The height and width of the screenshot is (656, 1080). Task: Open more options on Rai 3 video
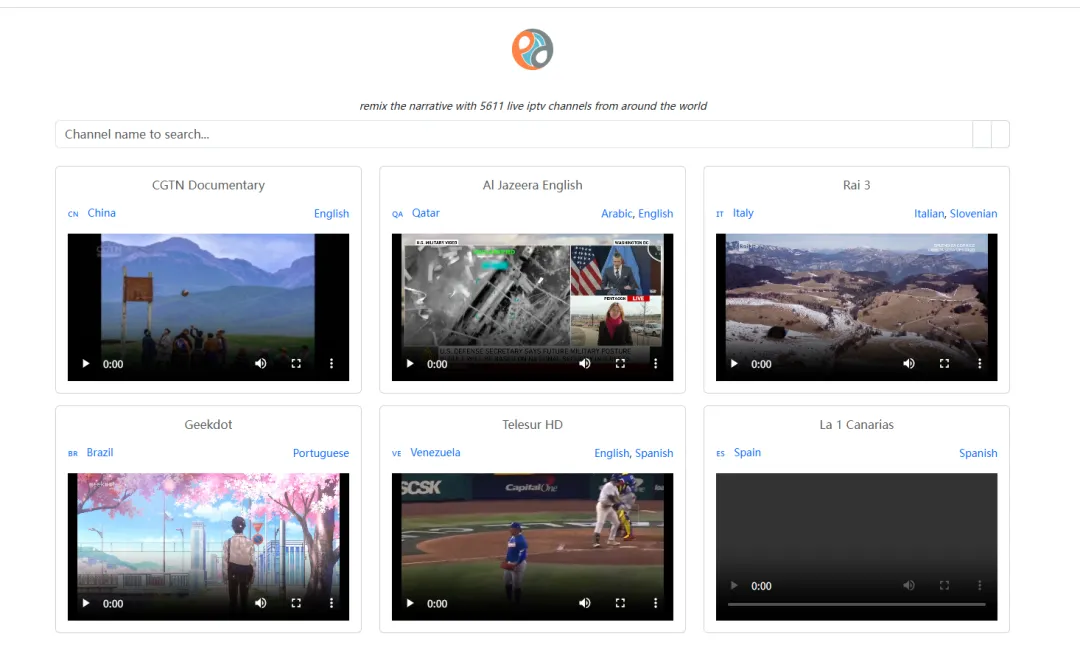(x=979, y=364)
